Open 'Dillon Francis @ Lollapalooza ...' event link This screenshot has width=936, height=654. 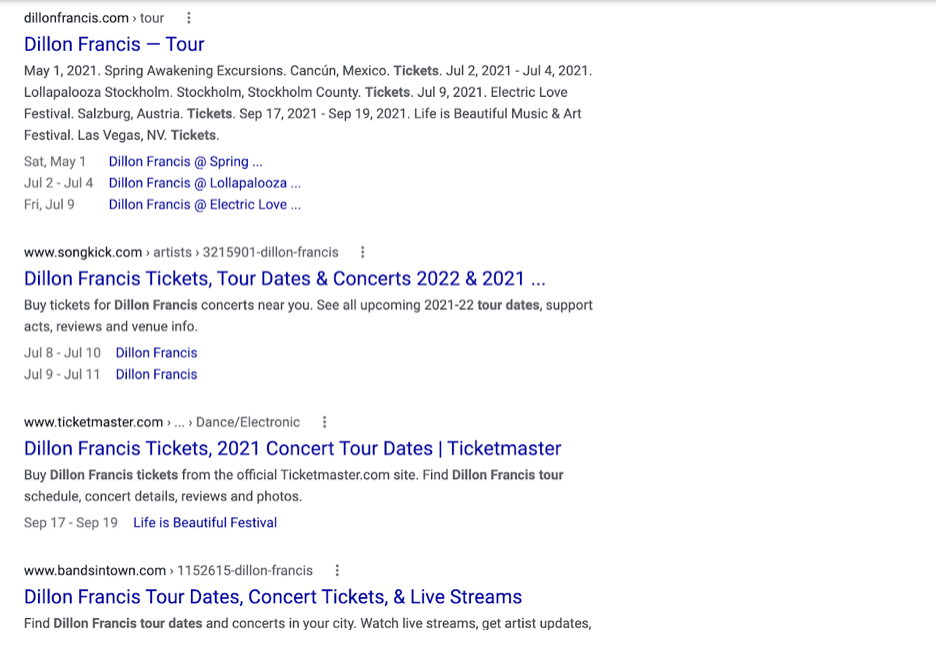pyautogui.click(x=204, y=183)
